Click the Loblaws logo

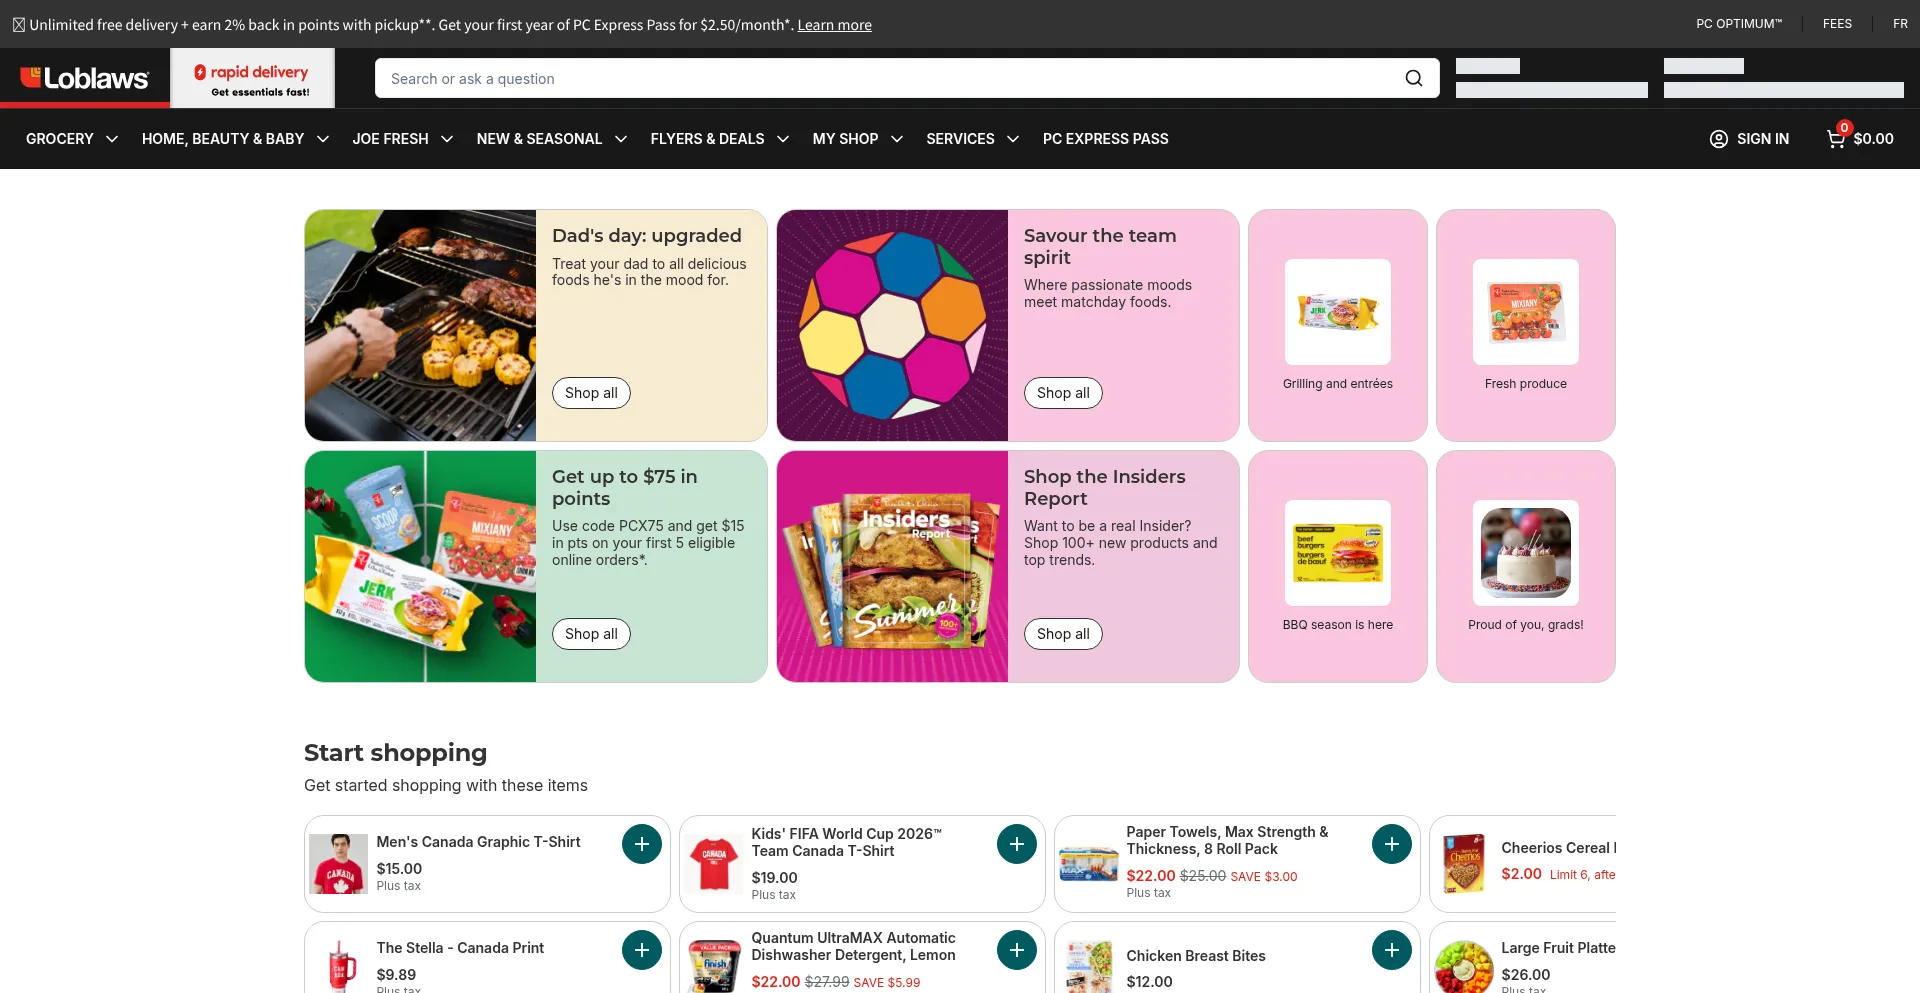tap(85, 78)
